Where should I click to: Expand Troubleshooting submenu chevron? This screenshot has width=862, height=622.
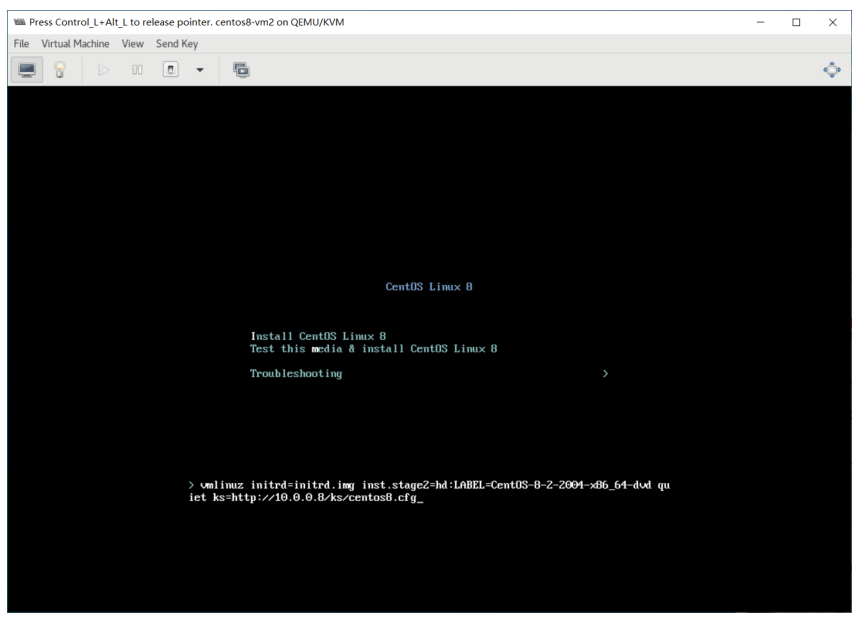tap(605, 373)
